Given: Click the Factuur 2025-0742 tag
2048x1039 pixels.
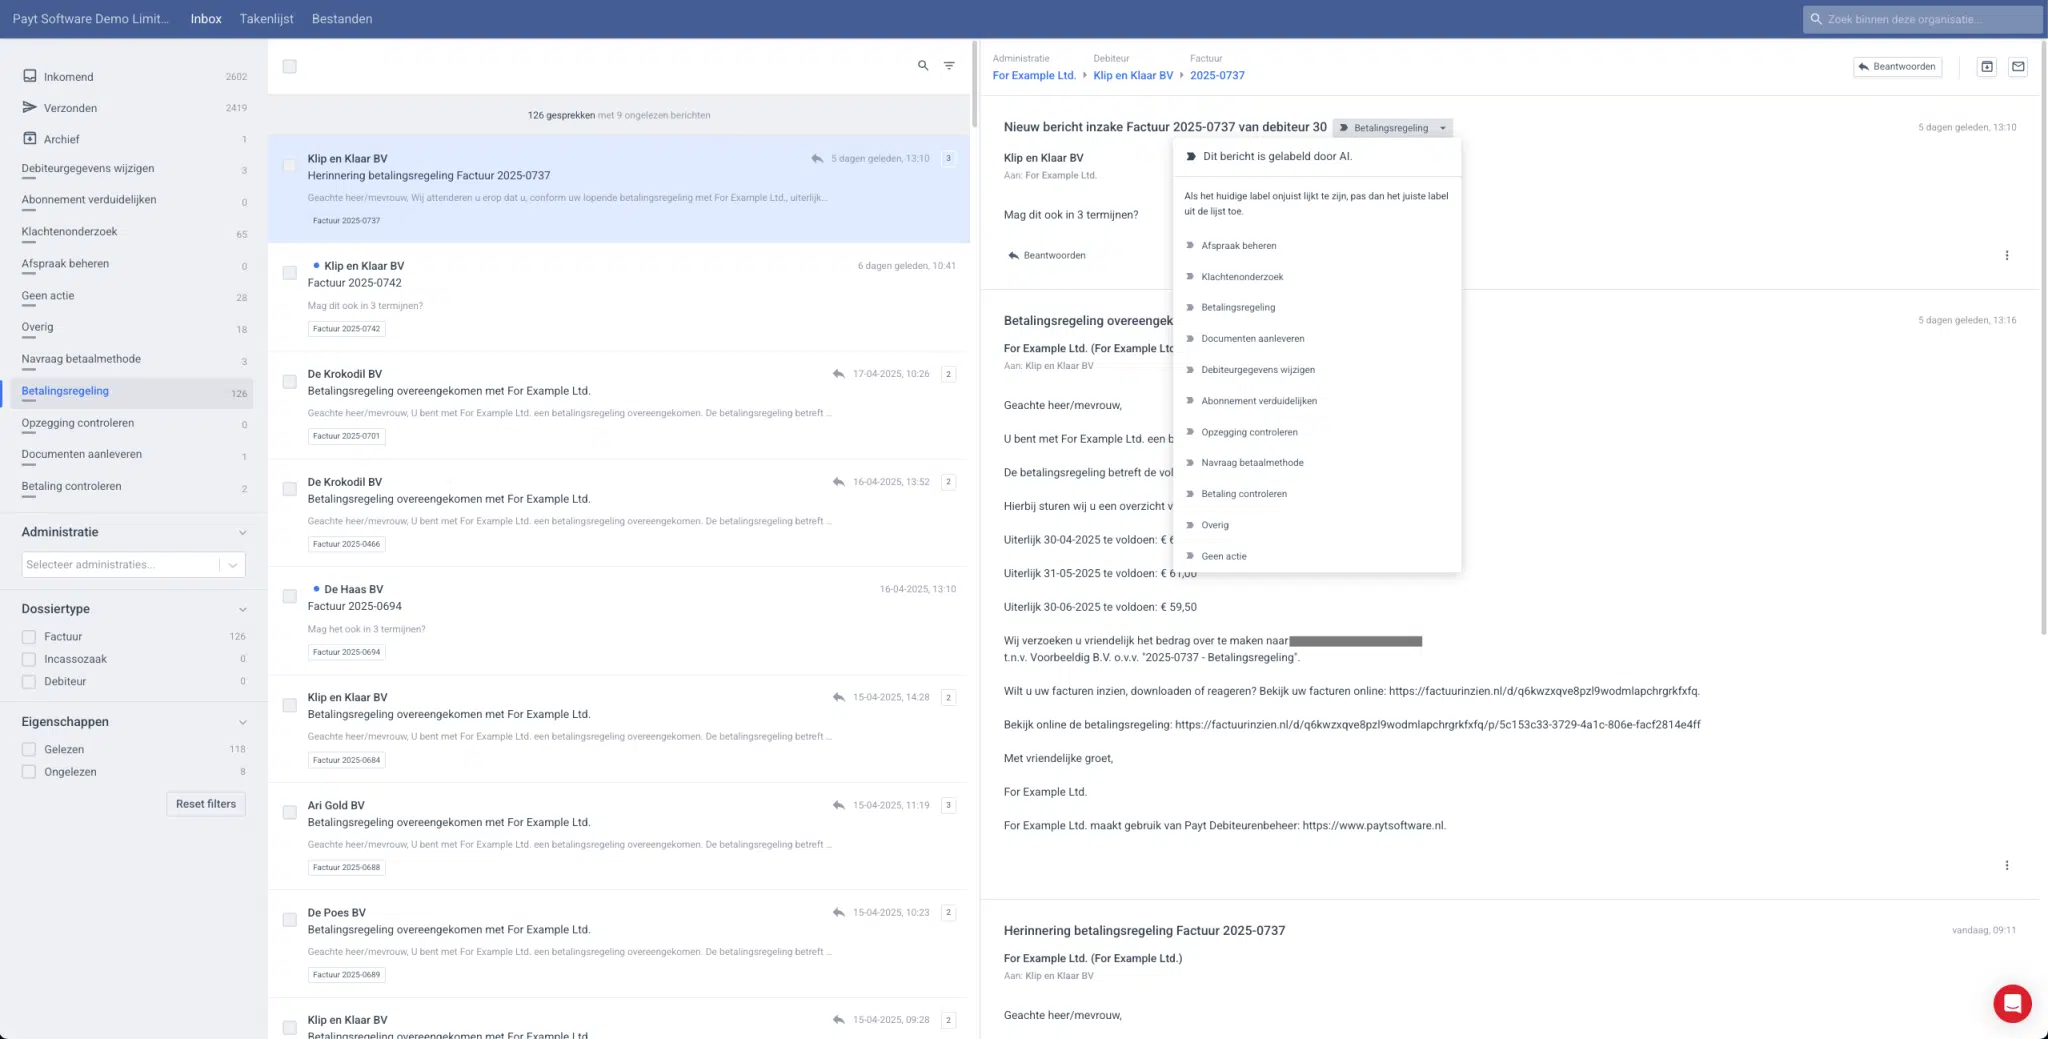Looking at the screenshot, I should pyautogui.click(x=346, y=329).
